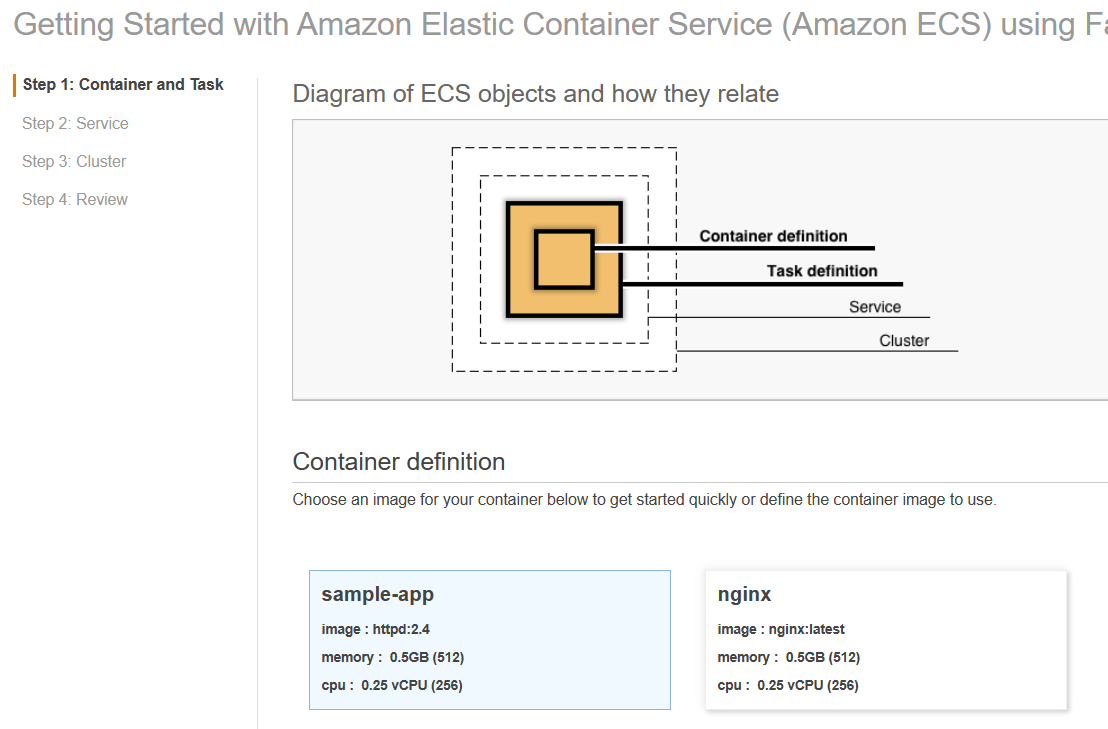Click the Task definition diagram label

pos(822,271)
